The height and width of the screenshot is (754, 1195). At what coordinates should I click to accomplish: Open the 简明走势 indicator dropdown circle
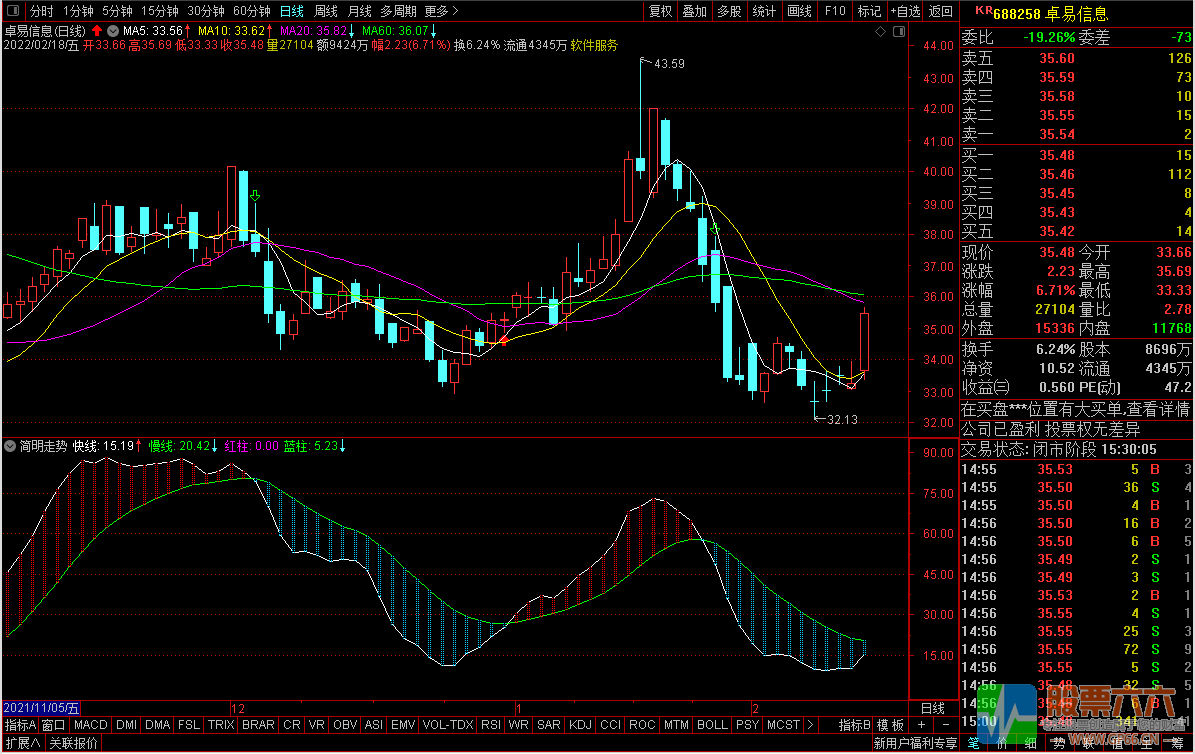point(11,446)
